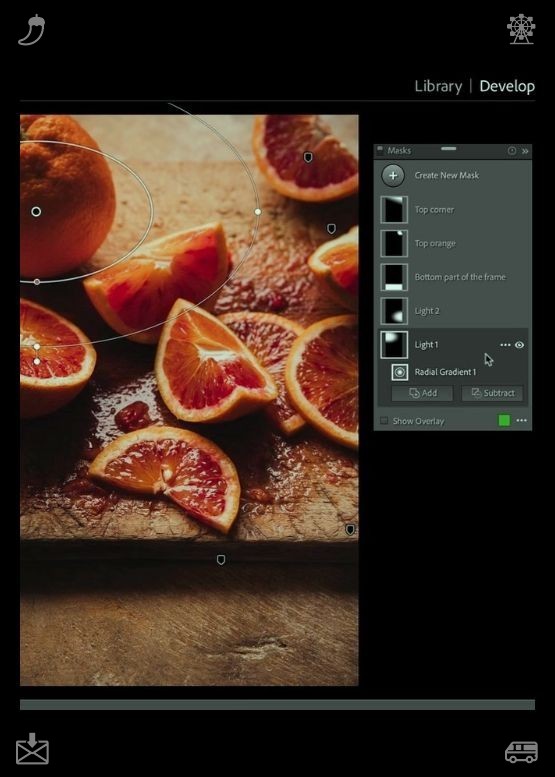Select the Light 2 mask thumbnail
555x777 pixels.
coord(394,311)
